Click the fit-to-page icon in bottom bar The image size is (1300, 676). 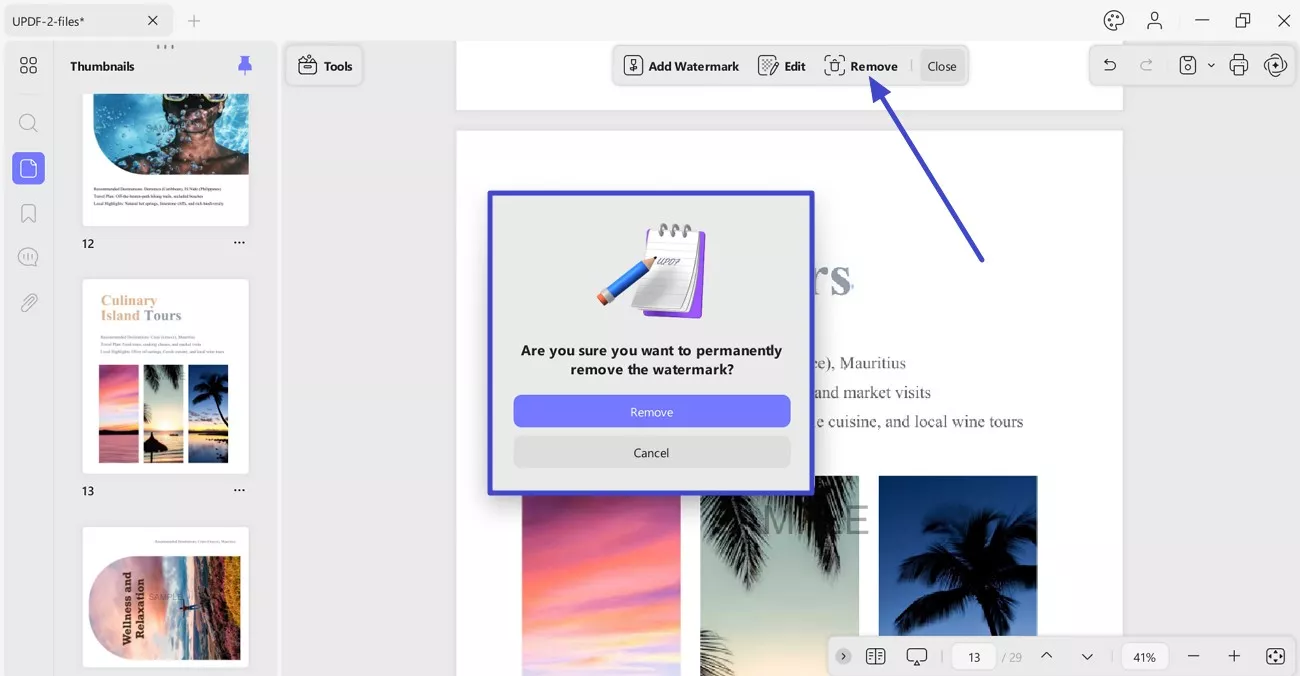click(x=1275, y=656)
